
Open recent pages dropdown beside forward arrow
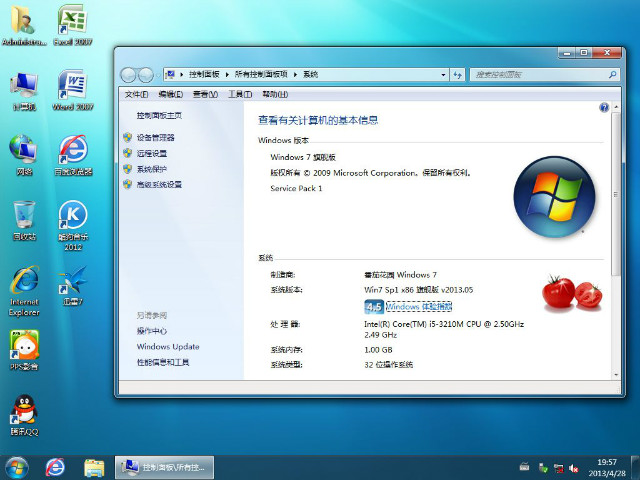click(158, 75)
